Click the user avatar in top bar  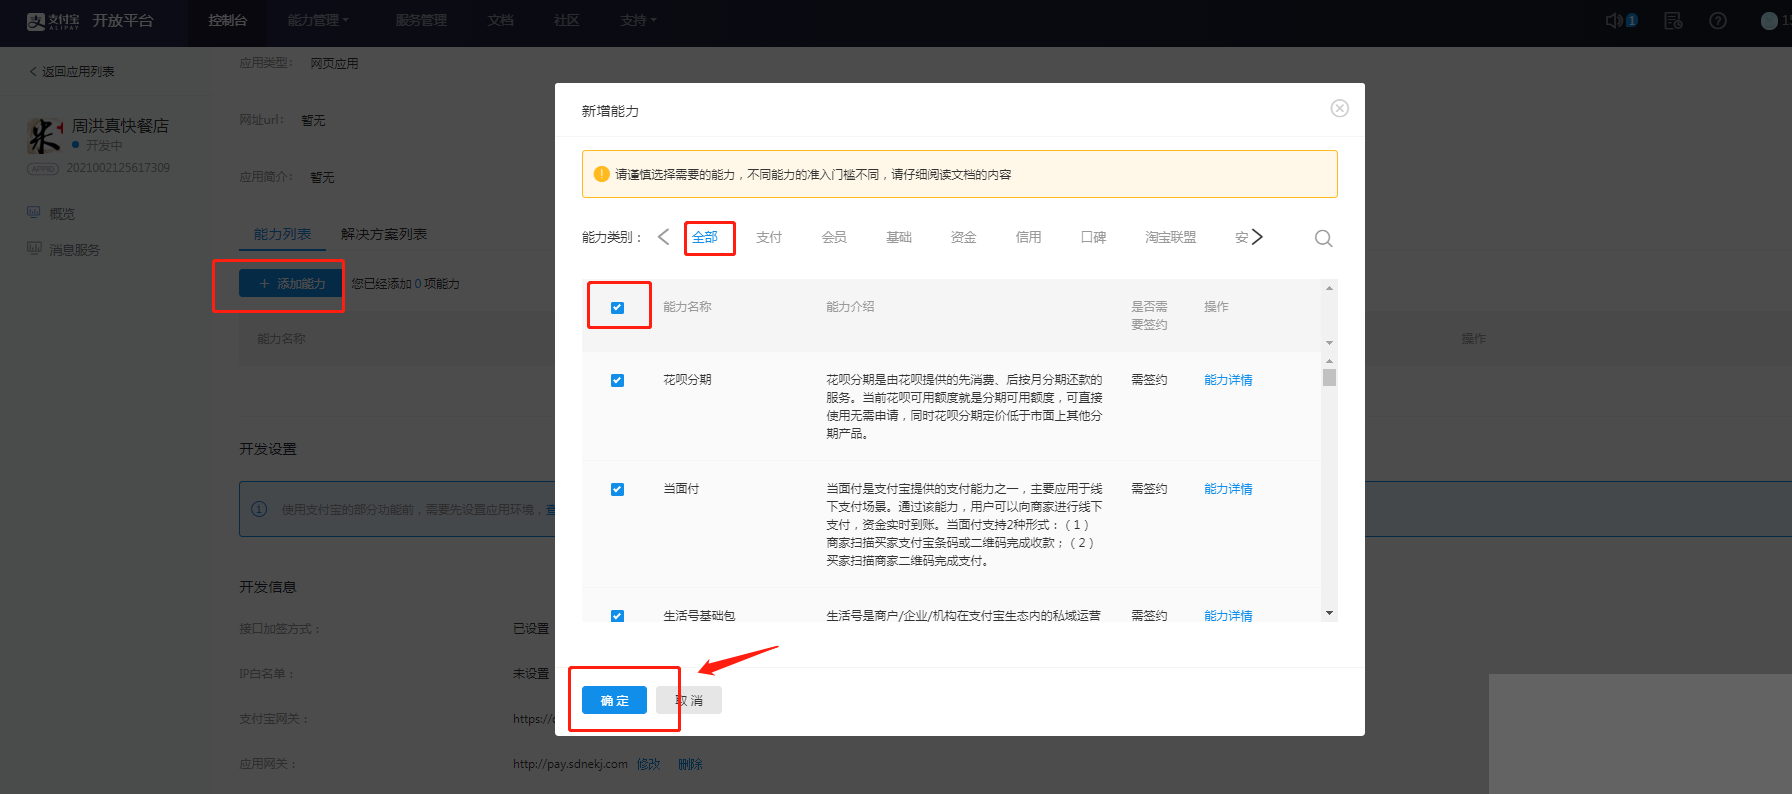click(1769, 21)
